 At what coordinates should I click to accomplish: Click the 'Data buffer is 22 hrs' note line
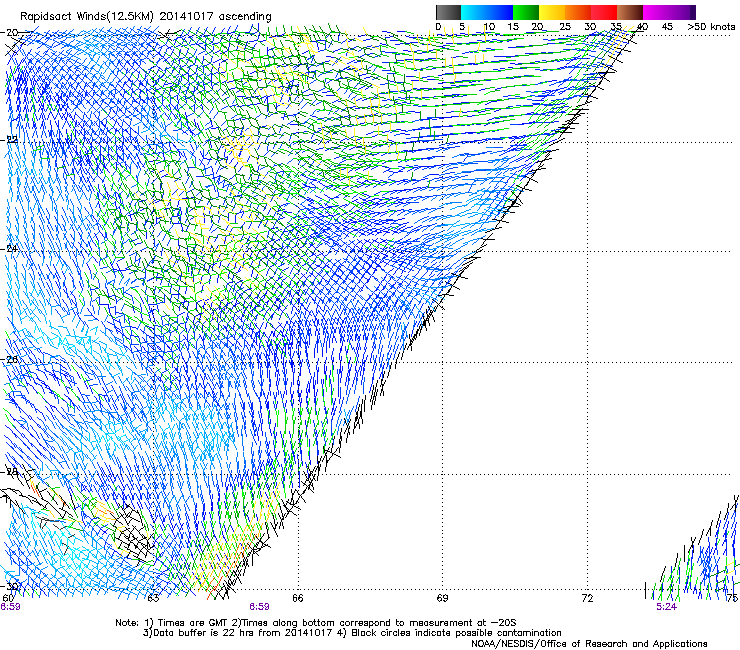pyautogui.click(x=352, y=633)
